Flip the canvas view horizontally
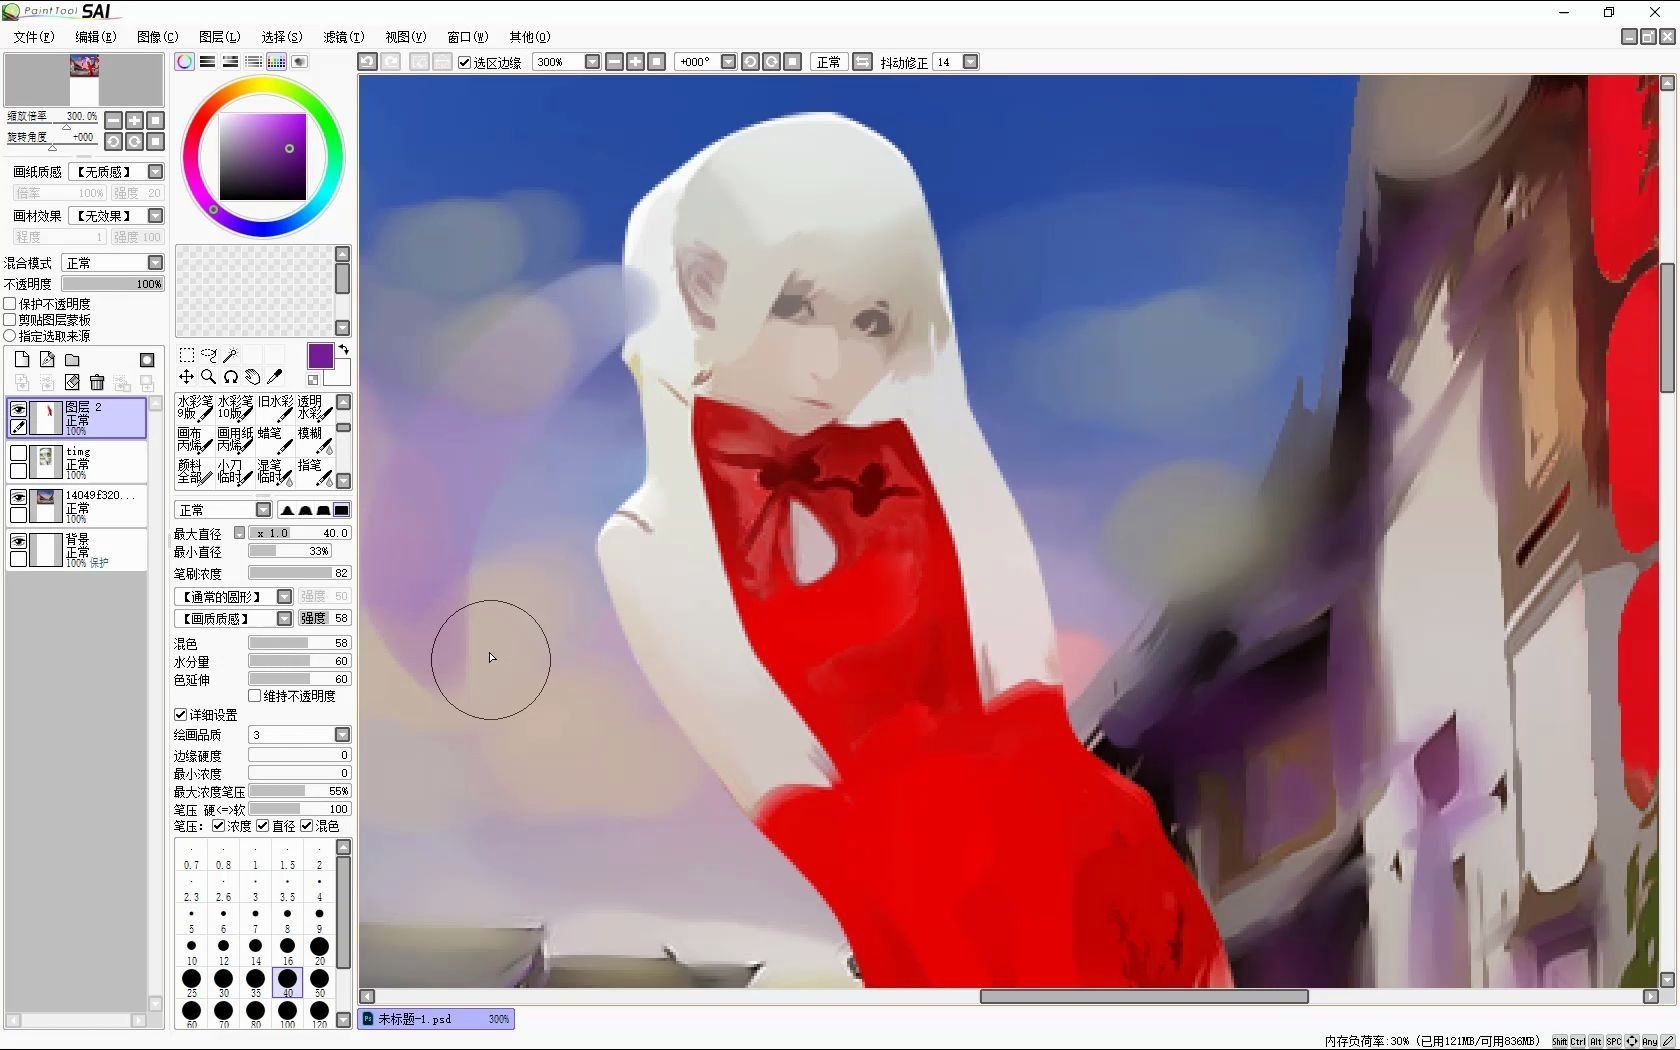The height and width of the screenshot is (1050, 1680). [x=863, y=62]
